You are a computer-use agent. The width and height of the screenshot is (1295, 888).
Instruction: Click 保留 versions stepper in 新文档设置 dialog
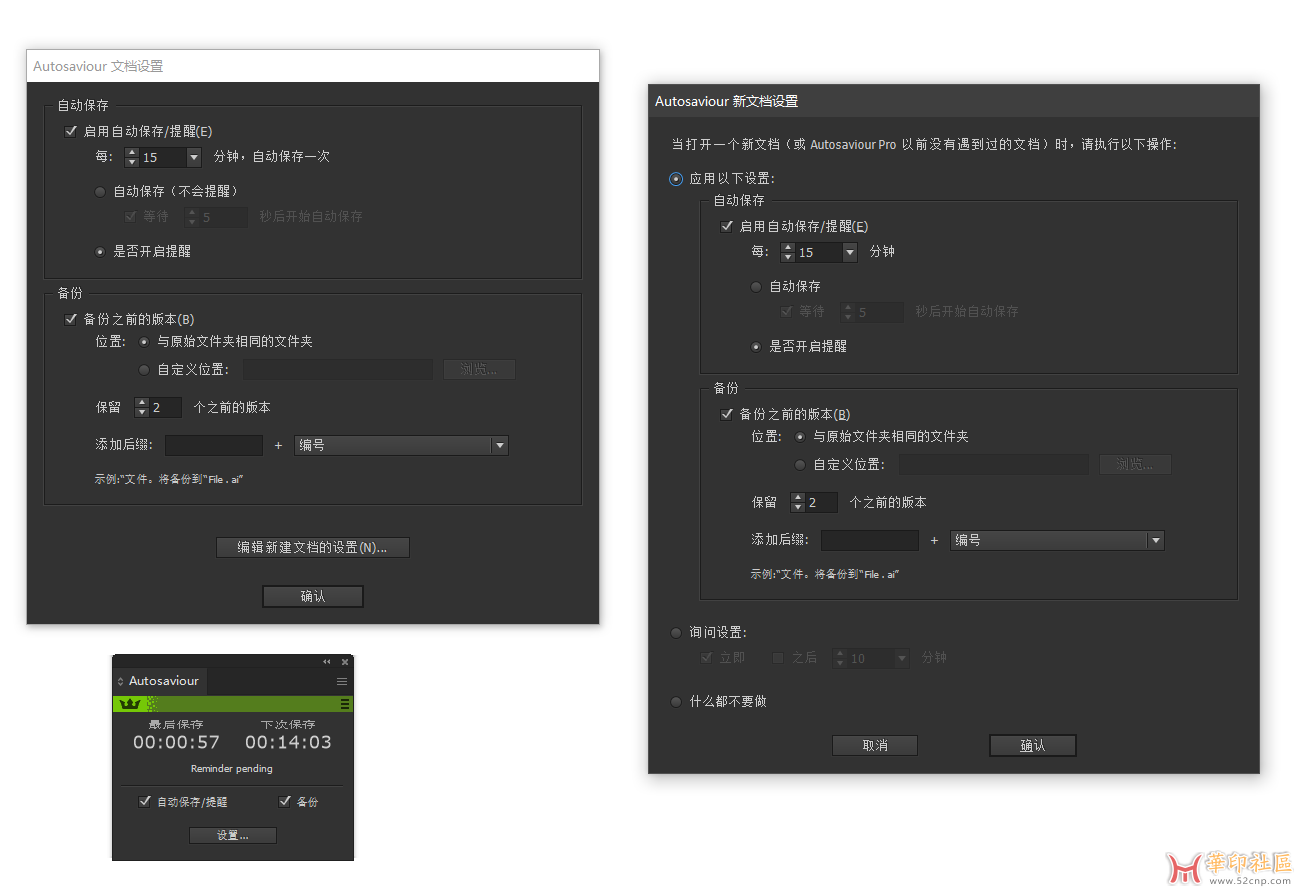click(798, 502)
